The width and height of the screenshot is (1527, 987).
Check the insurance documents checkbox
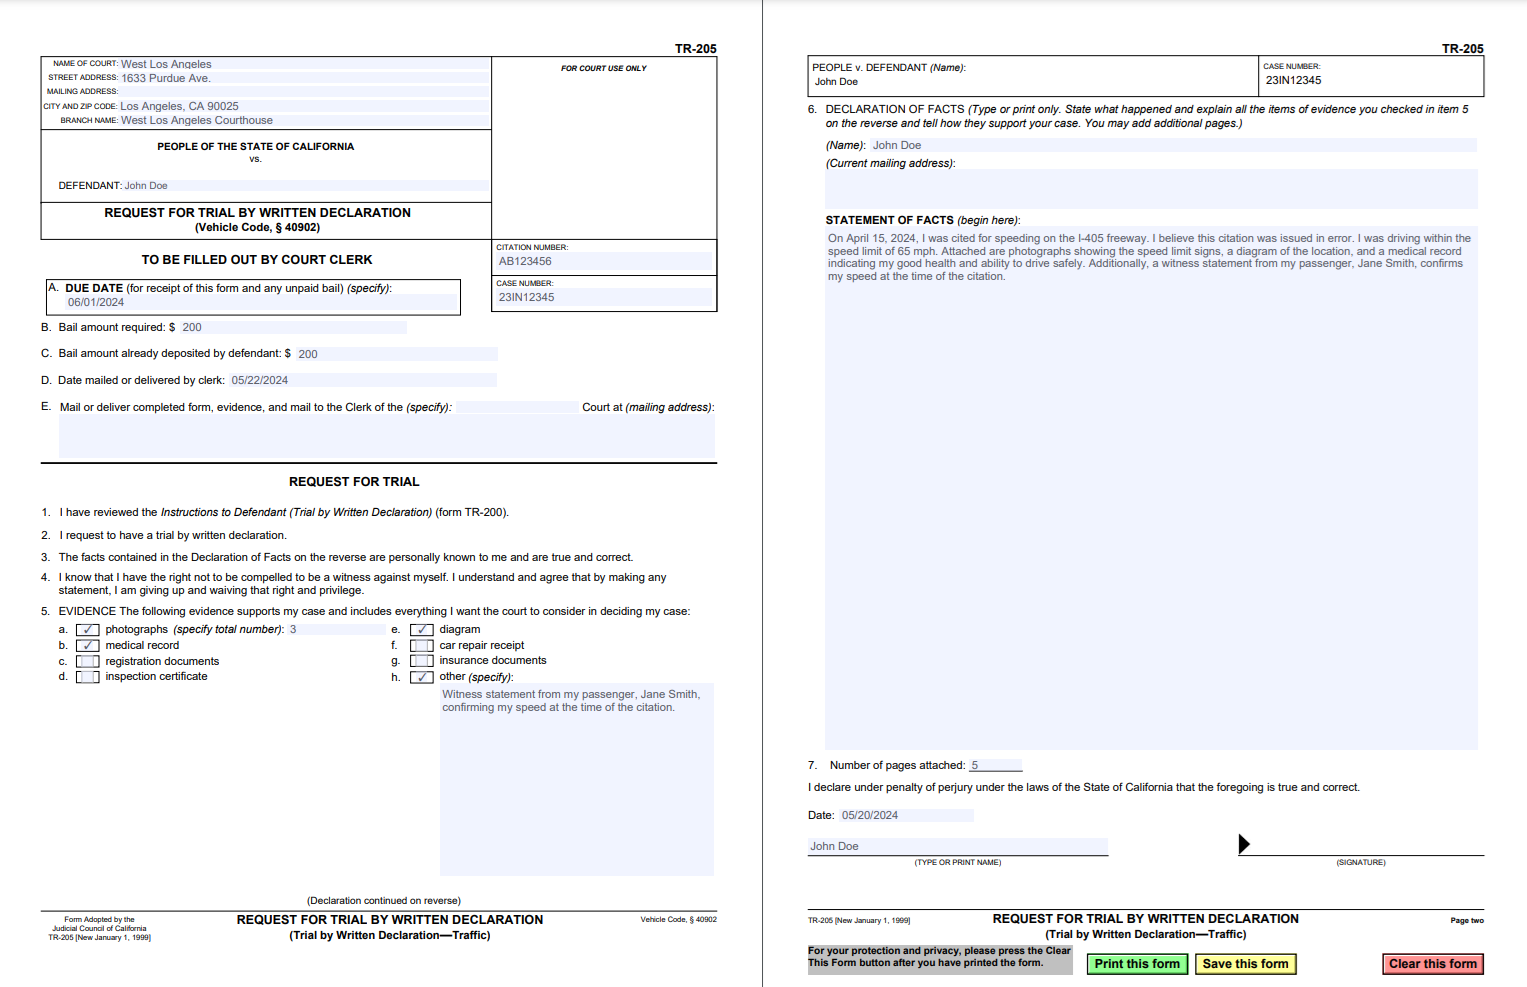pyautogui.click(x=422, y=660)
